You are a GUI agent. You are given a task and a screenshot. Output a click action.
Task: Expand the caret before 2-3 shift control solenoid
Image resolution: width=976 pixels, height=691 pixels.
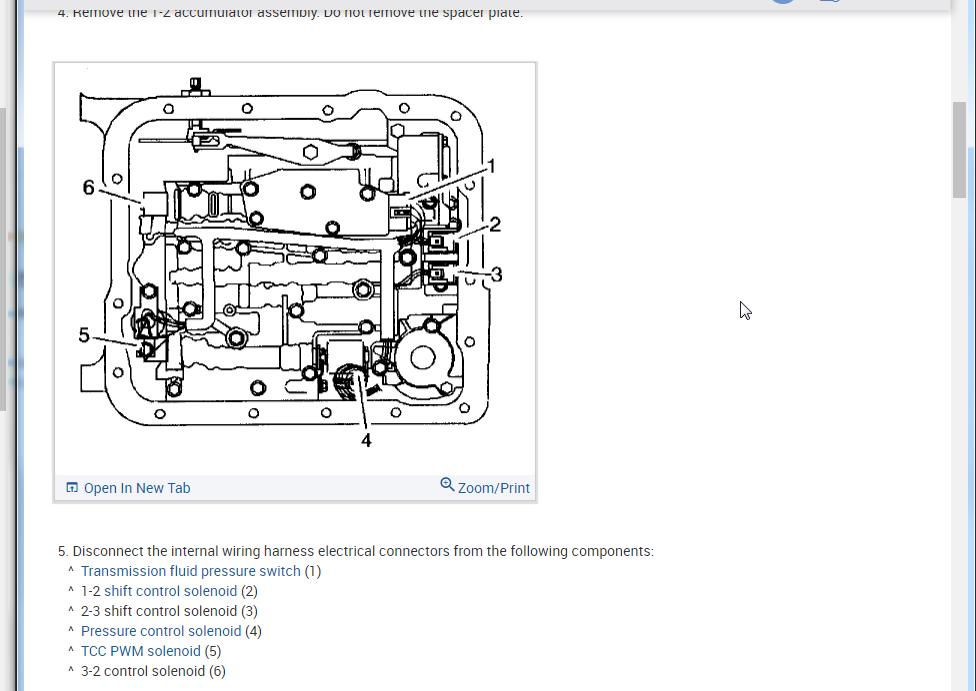(70, 610)
